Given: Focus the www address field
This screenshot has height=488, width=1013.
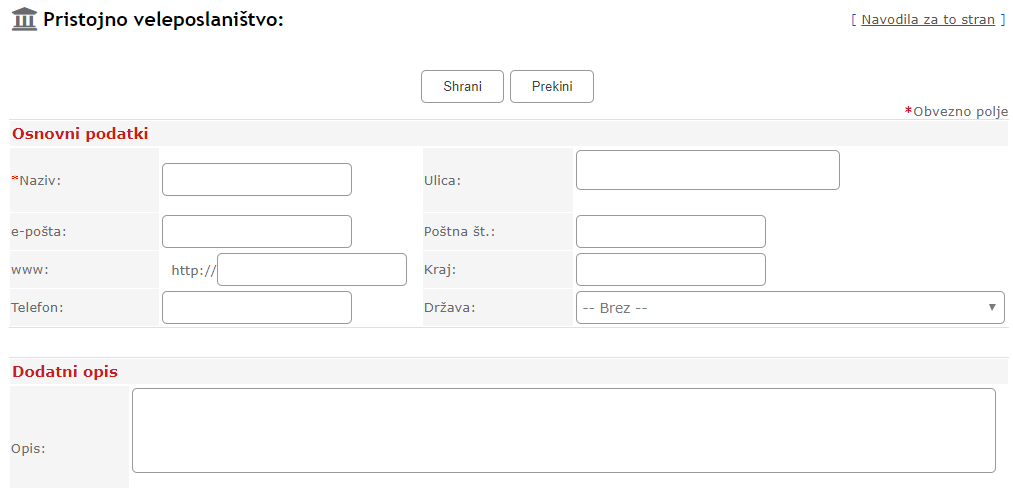Looking at the screenshot, I should (x=311, y=269).
